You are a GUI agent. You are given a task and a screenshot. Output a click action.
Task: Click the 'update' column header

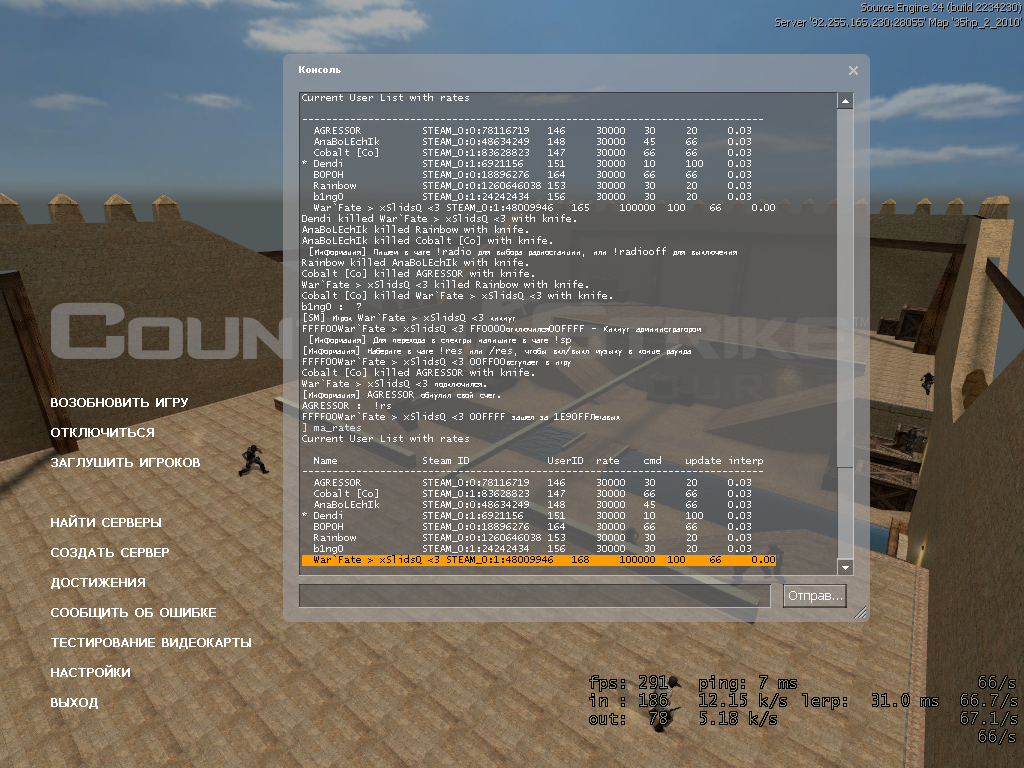(703, 461)
